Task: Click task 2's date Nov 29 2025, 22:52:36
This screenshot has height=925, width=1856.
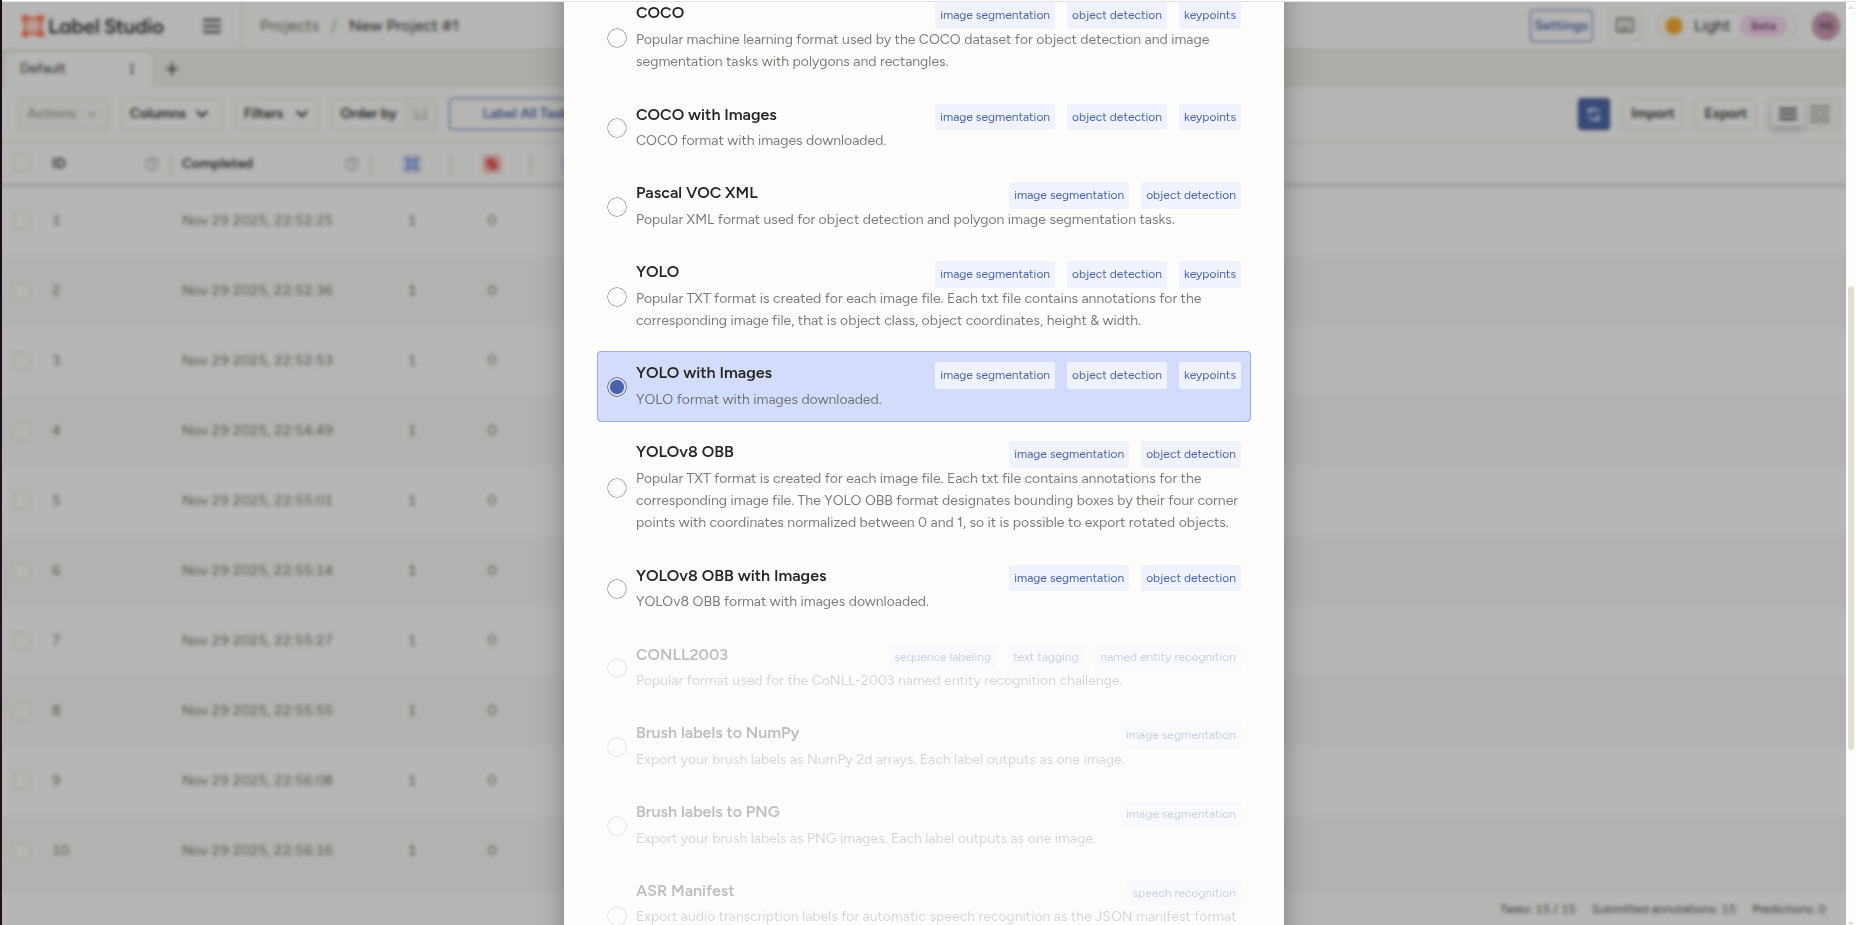Action: (x=257, y=290)
